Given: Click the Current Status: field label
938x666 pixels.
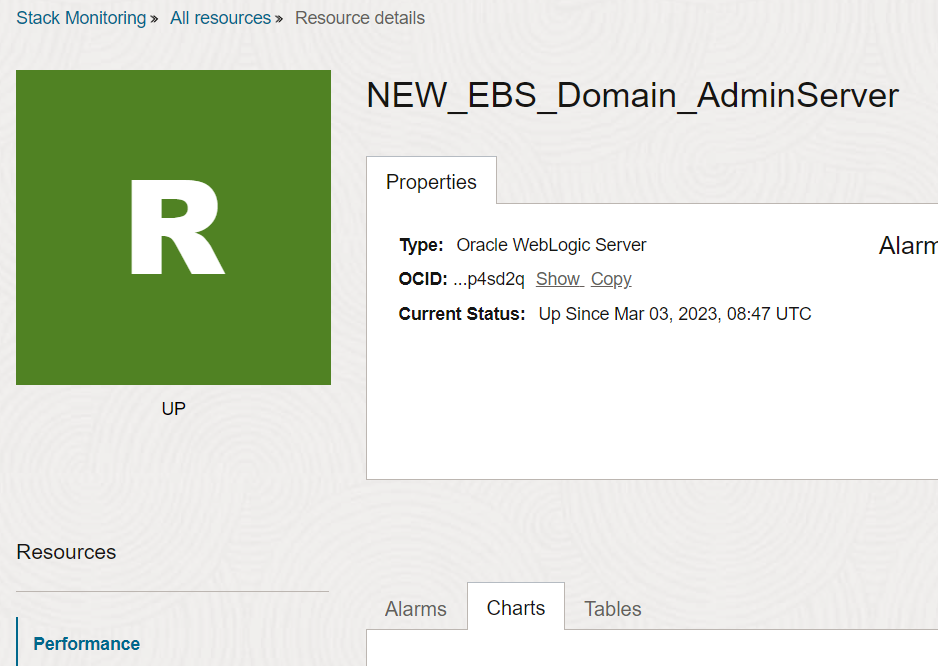Looking at the screenshot, I should point(462,314).
